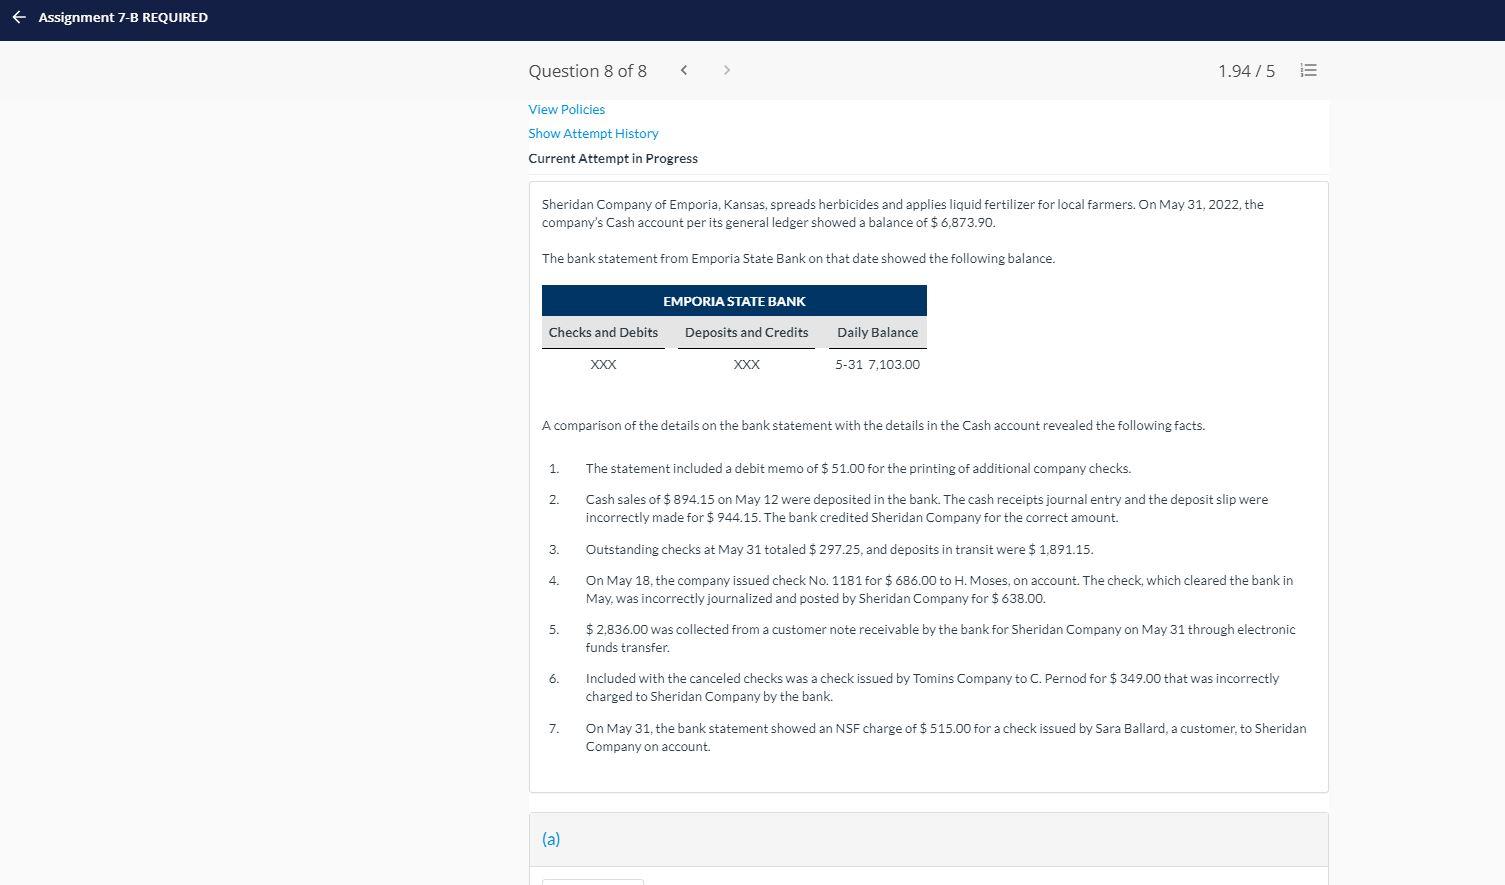The height and width of the screenshot is (885, 1505).
Task: Click the outstanding checks $297.25 item
Action: pyautogui.click(x=839, y=549)
